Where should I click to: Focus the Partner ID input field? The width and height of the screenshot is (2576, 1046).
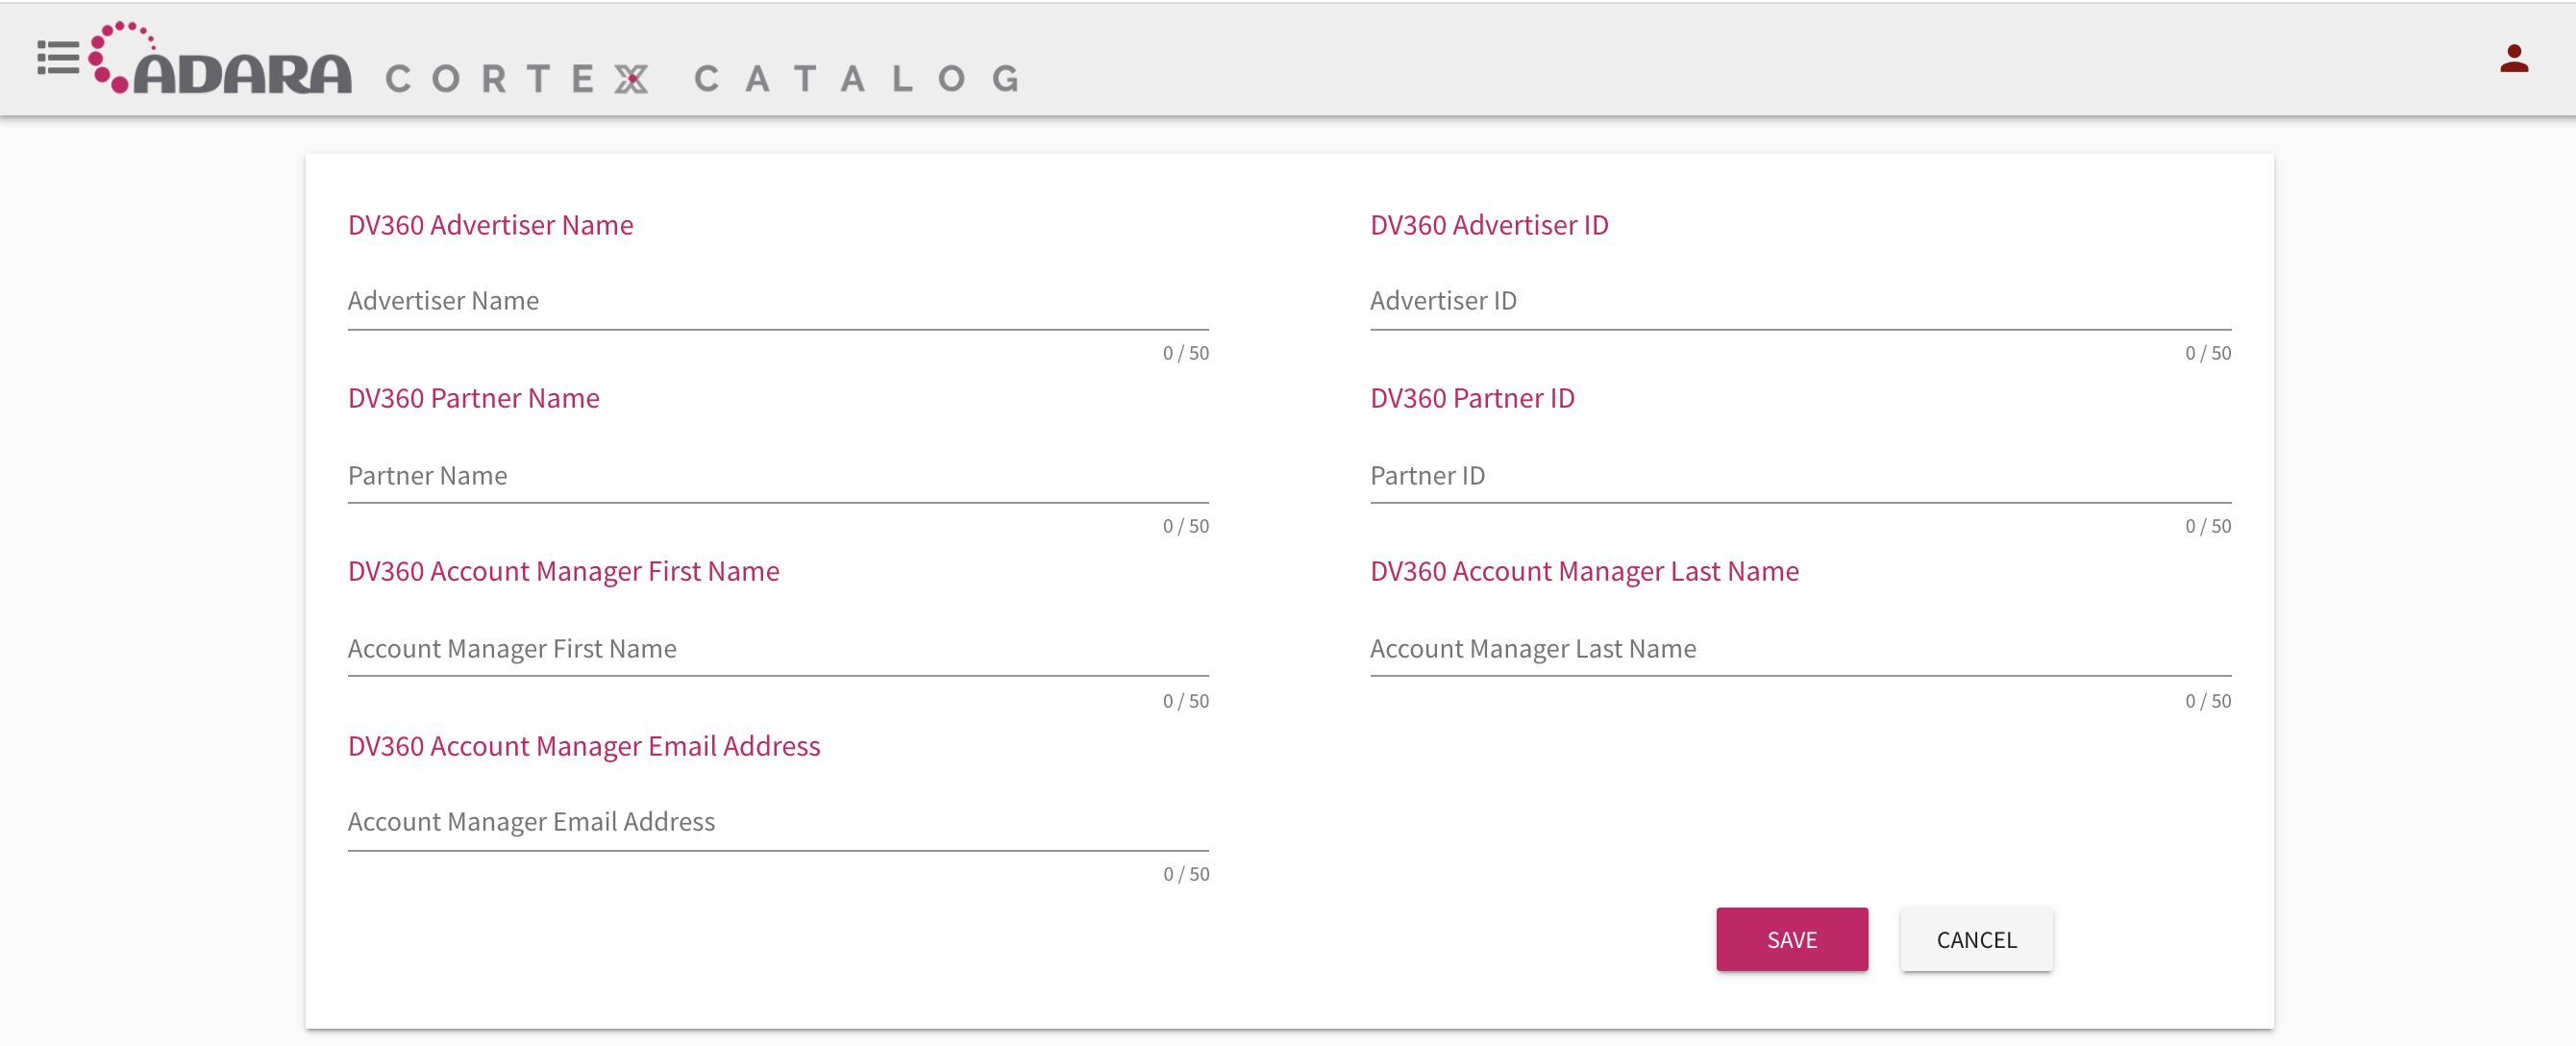point(1800,475)
